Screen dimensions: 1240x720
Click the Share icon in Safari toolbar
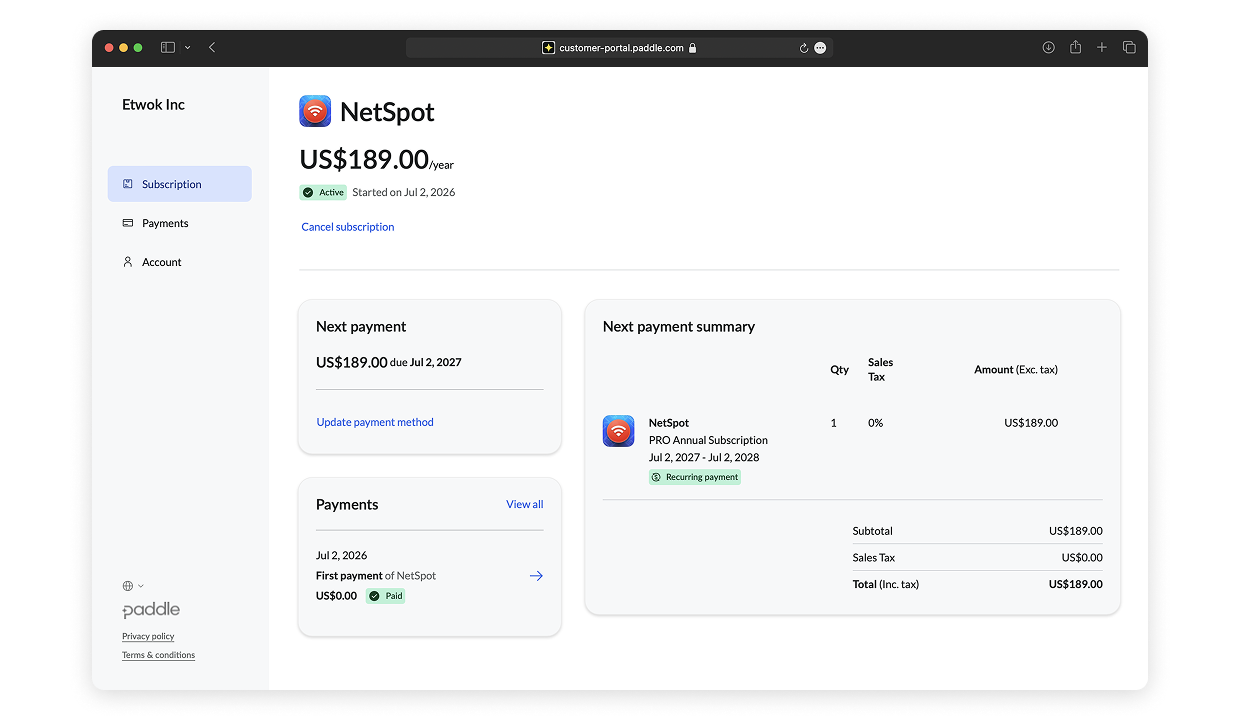tap(1075, 47)
